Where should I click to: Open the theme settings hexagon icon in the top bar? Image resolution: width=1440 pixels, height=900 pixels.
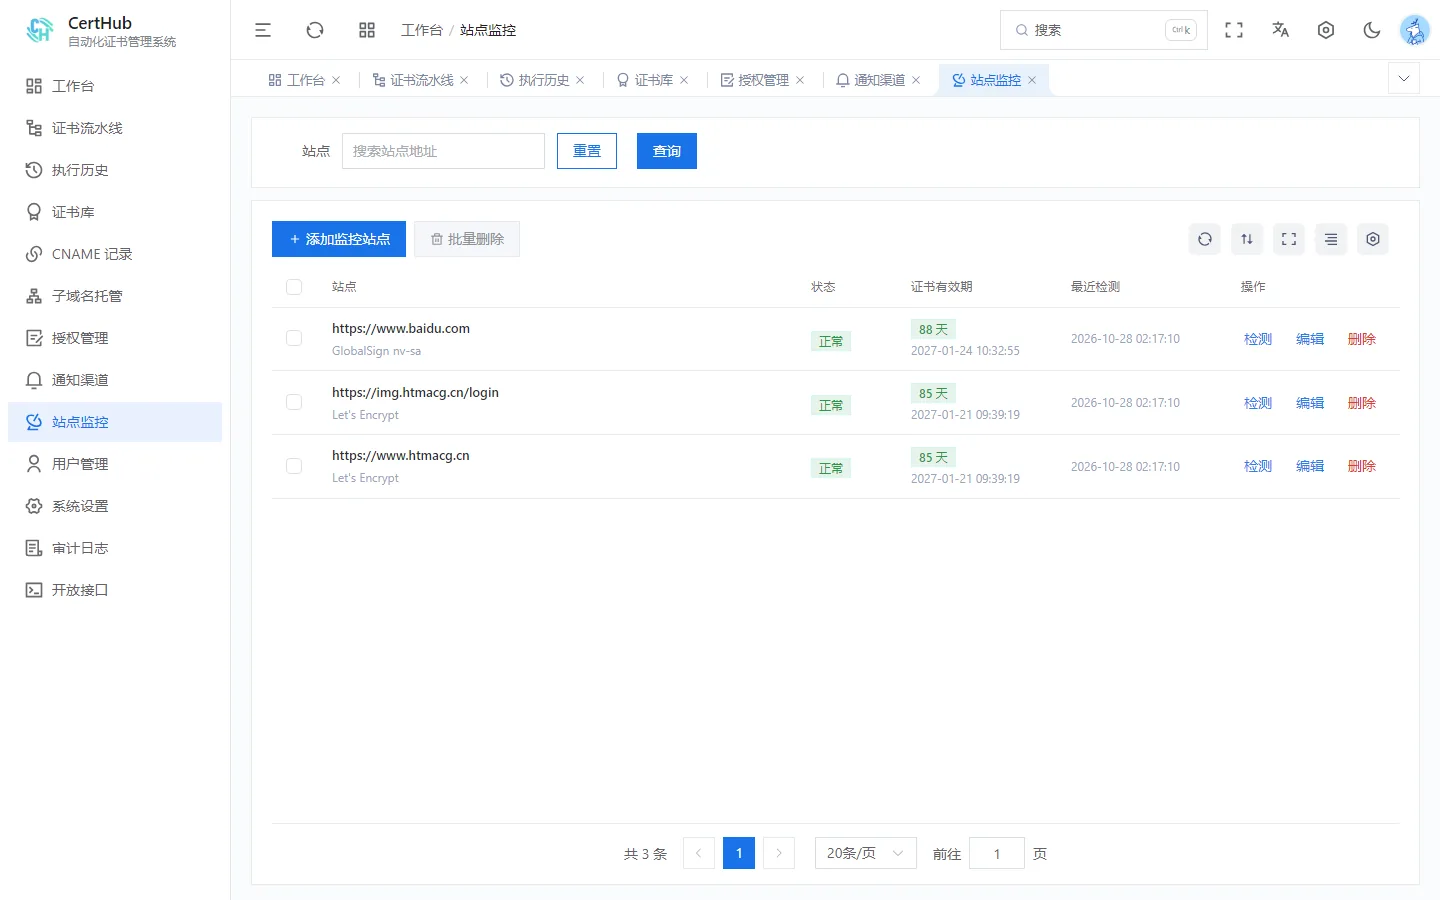1326,30
